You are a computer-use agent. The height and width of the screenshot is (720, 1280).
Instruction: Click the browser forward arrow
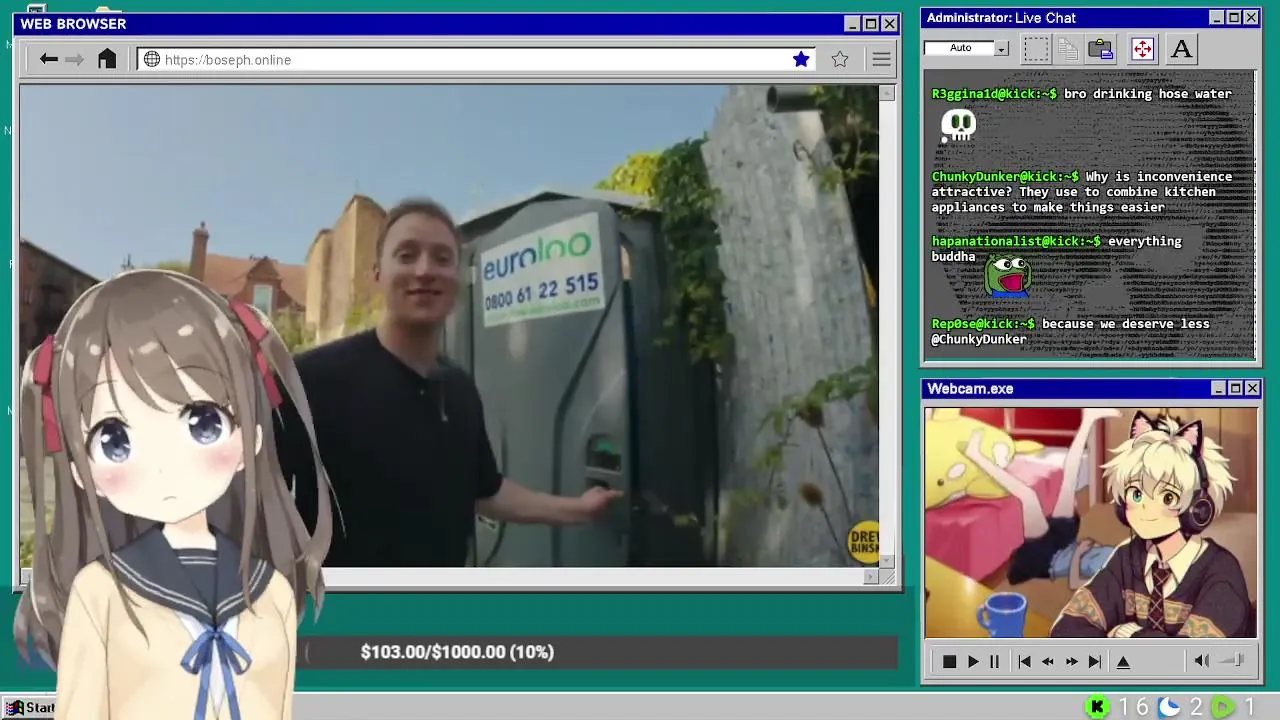click(x=75, y=59)
